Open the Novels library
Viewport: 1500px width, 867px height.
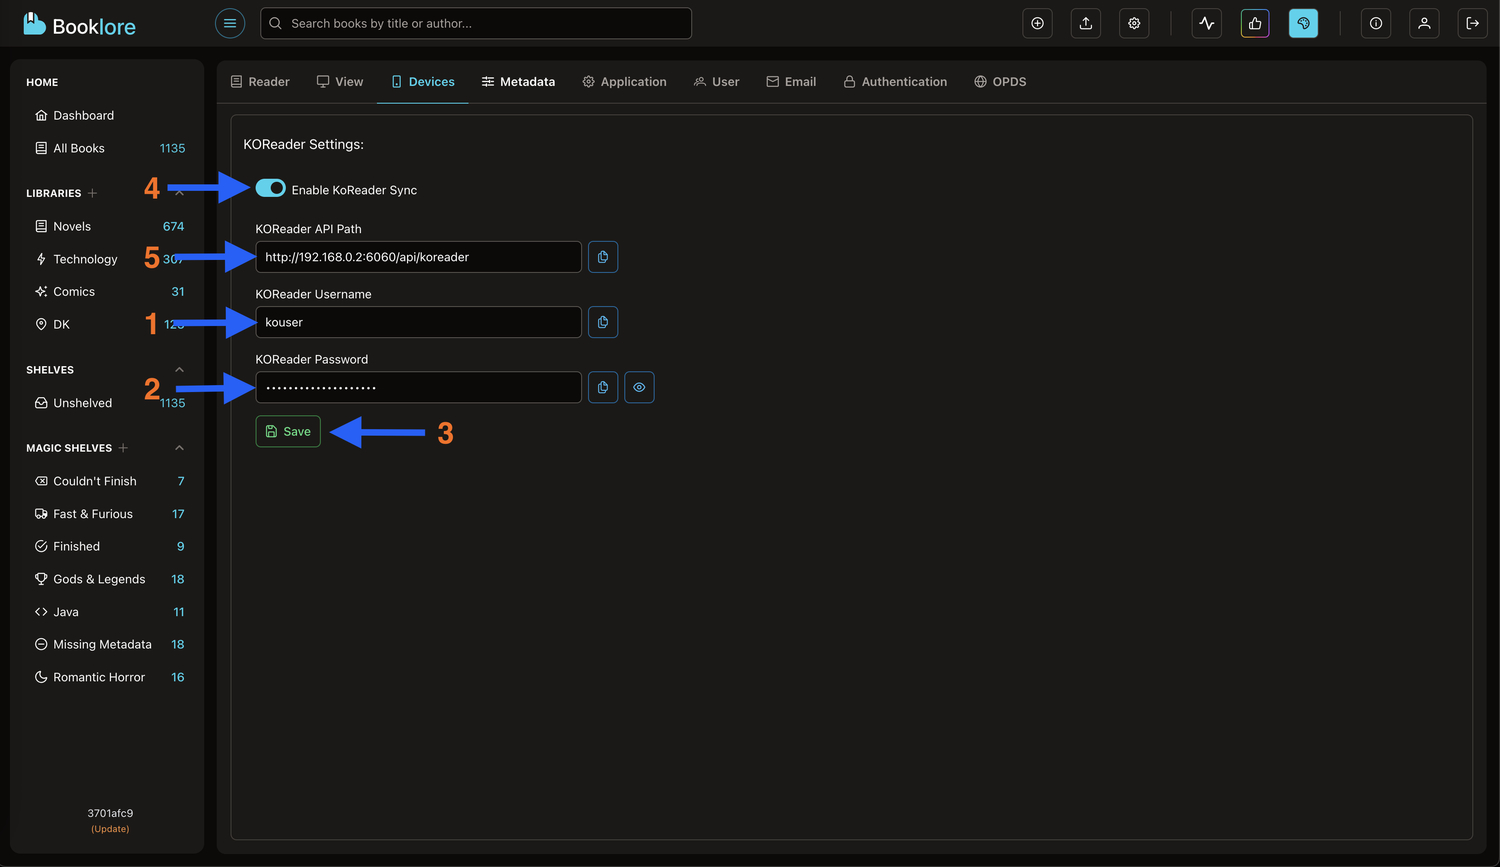coord(108,227)
